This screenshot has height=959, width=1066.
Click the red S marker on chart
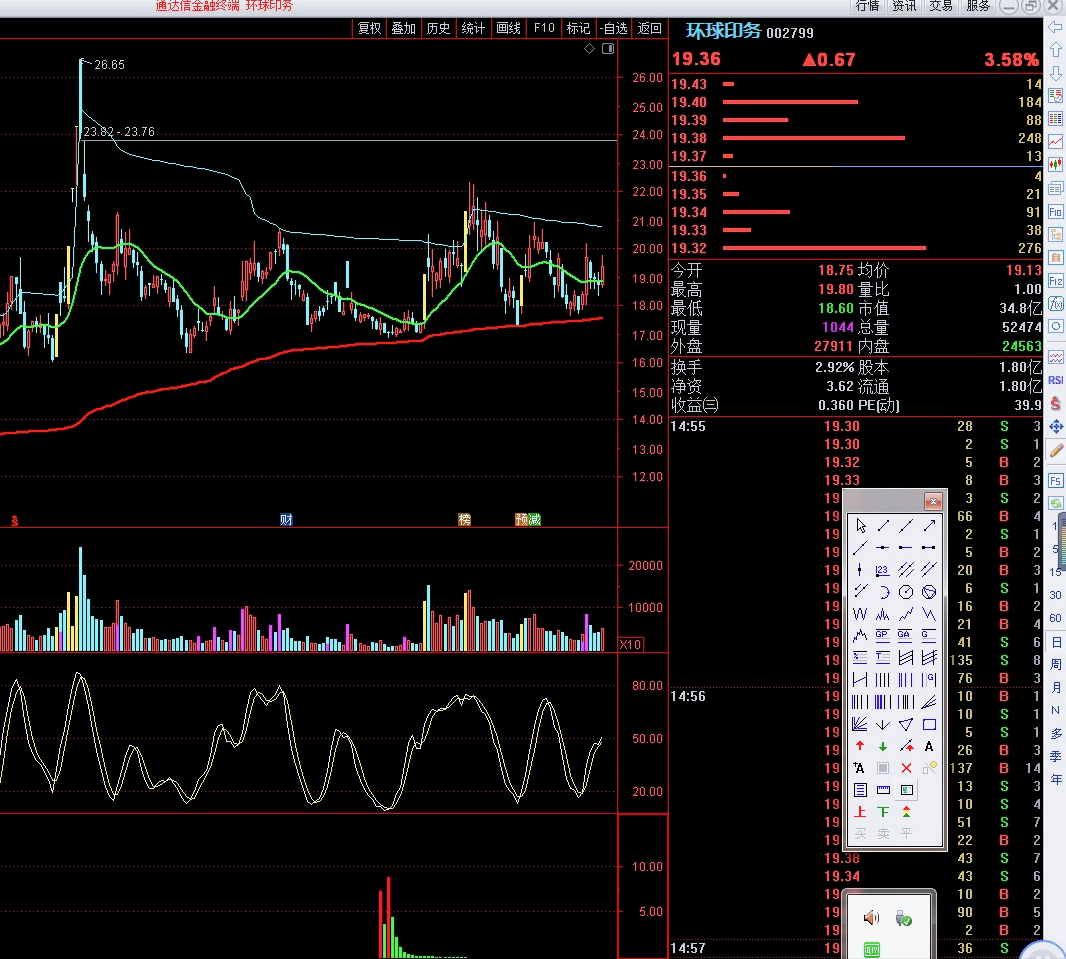click(x=14, y=521)
